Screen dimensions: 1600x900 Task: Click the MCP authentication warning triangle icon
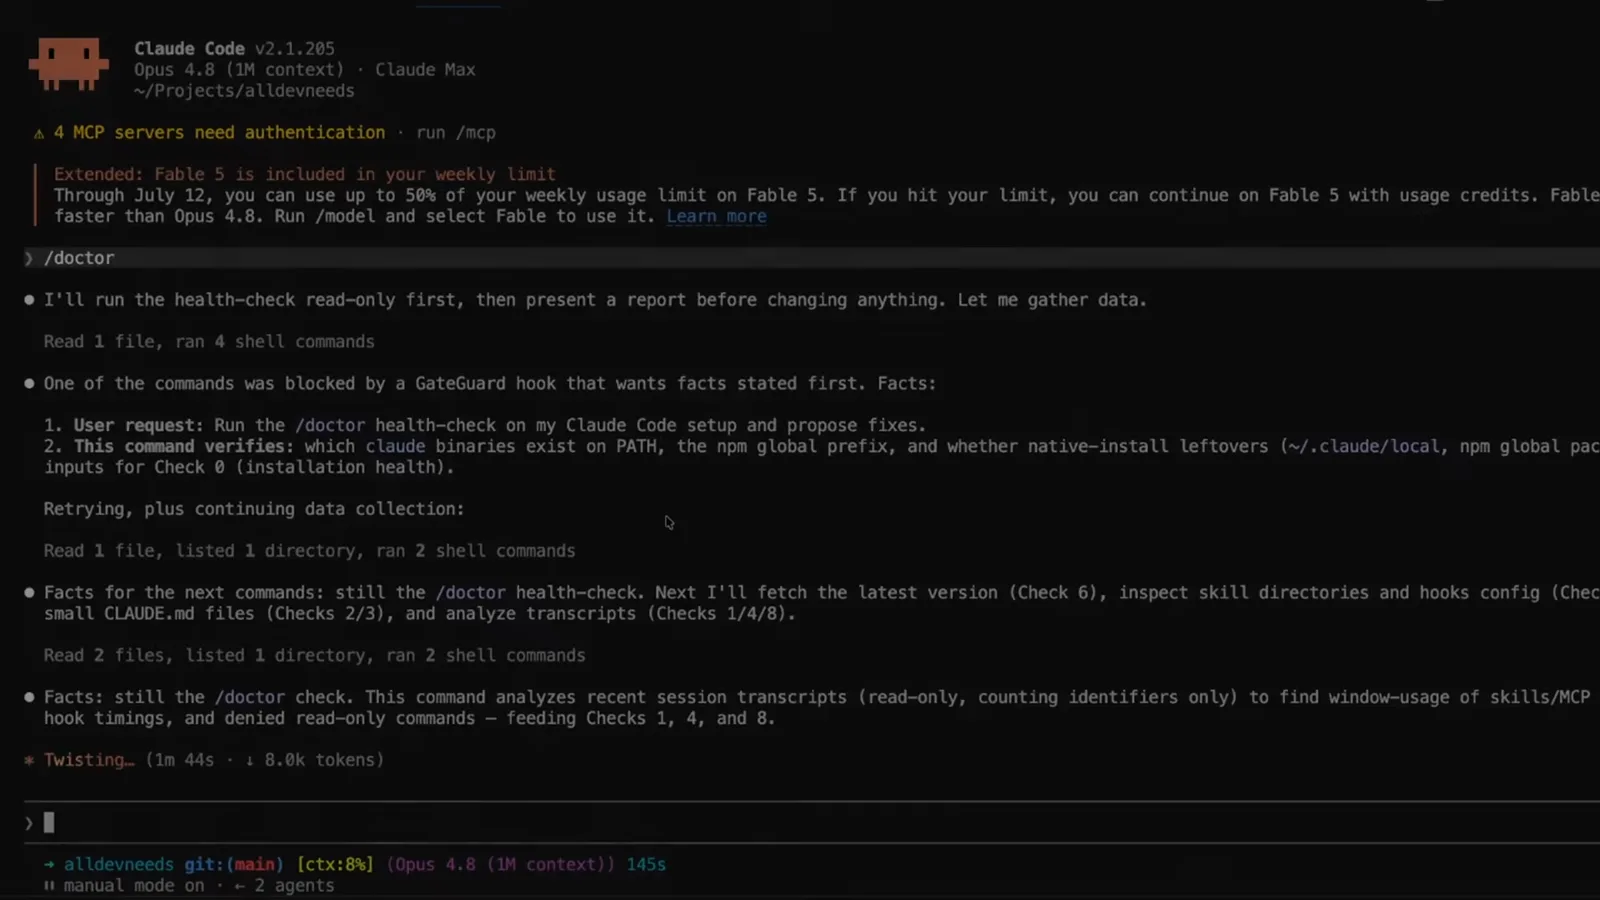(x=39, y=133)
